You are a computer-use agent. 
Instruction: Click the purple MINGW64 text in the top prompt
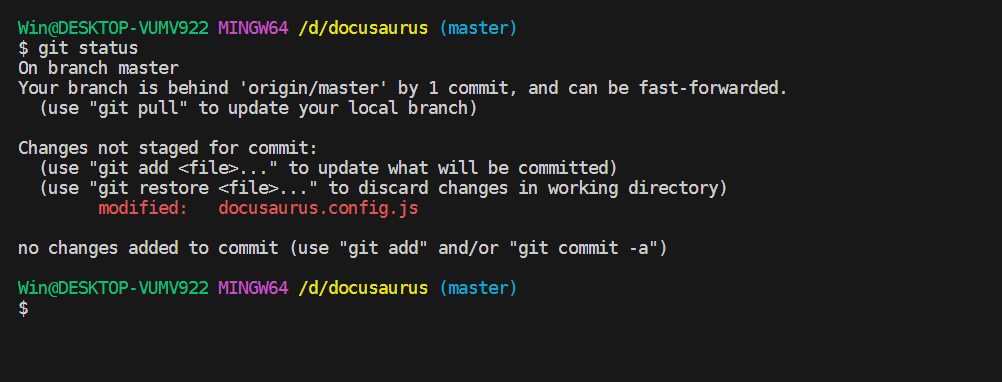tap(253, 28)
